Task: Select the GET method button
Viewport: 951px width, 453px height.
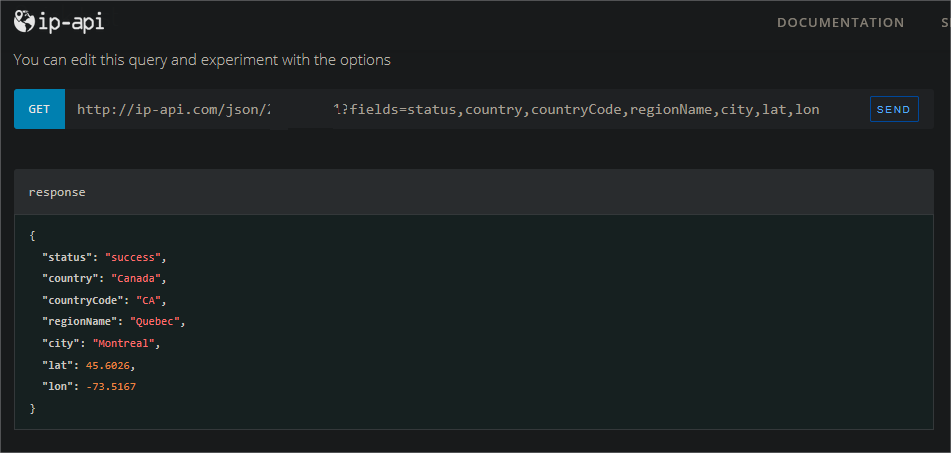Action: (x=39, y=109)
